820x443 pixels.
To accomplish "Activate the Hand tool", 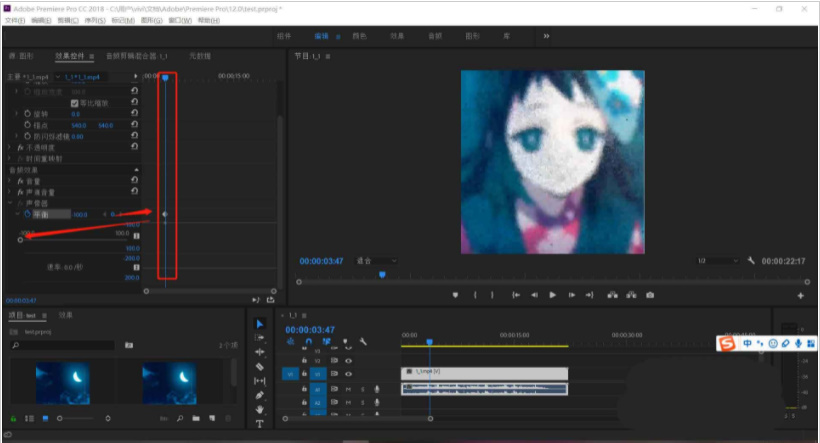I will pos(260,409).
